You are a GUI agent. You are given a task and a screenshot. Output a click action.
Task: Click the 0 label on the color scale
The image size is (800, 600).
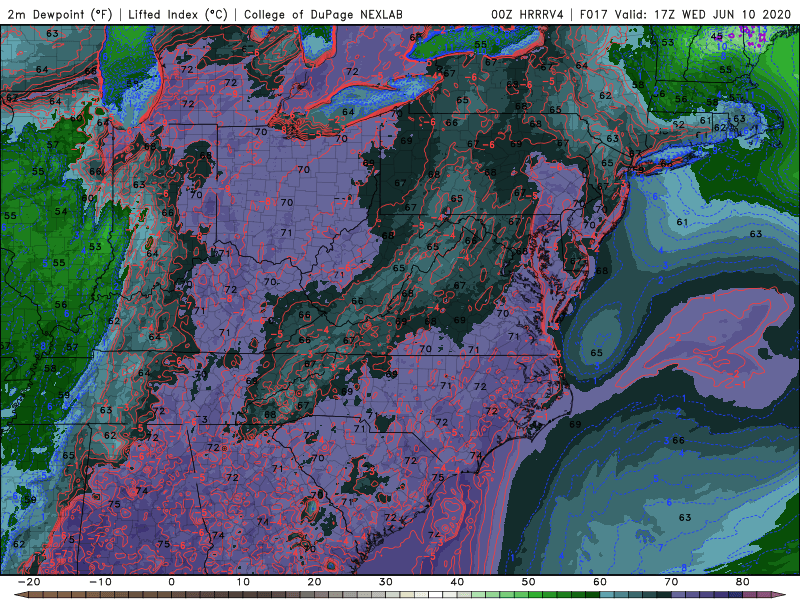pos(171,582)
